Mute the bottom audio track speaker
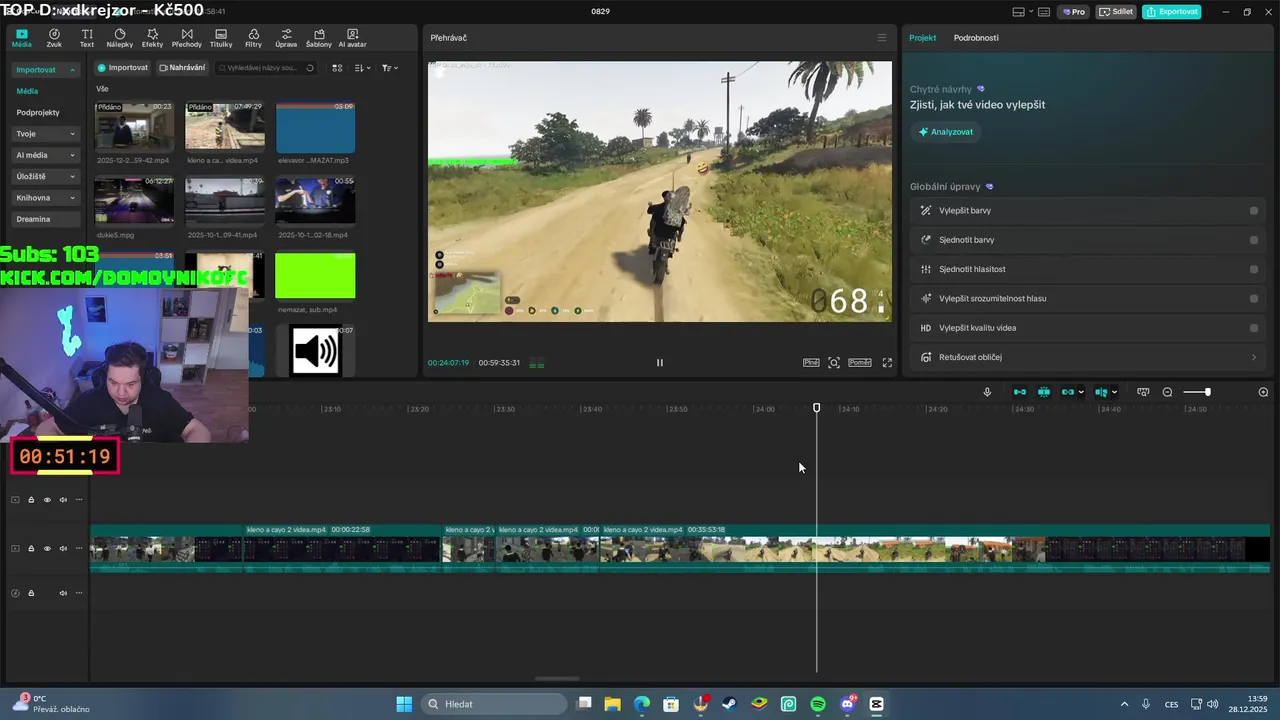1280x720 pixels. click(x=63, y=593)
